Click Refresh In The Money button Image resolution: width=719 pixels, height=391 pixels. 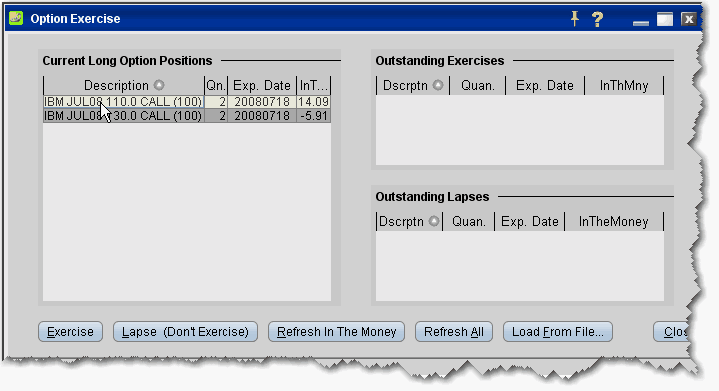click(336, 332)
